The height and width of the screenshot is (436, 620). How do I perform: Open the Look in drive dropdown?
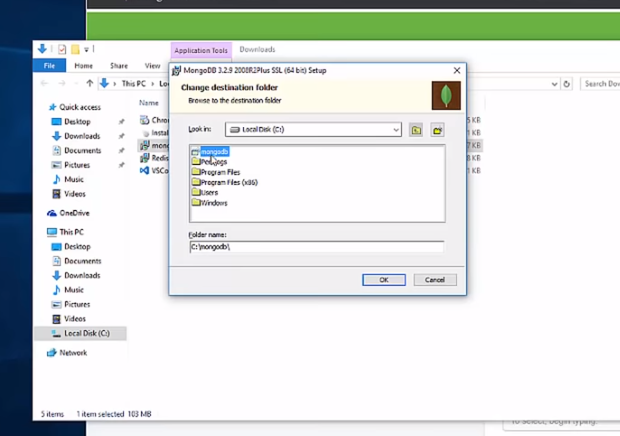pyautogui.click(x=396, y=130)
